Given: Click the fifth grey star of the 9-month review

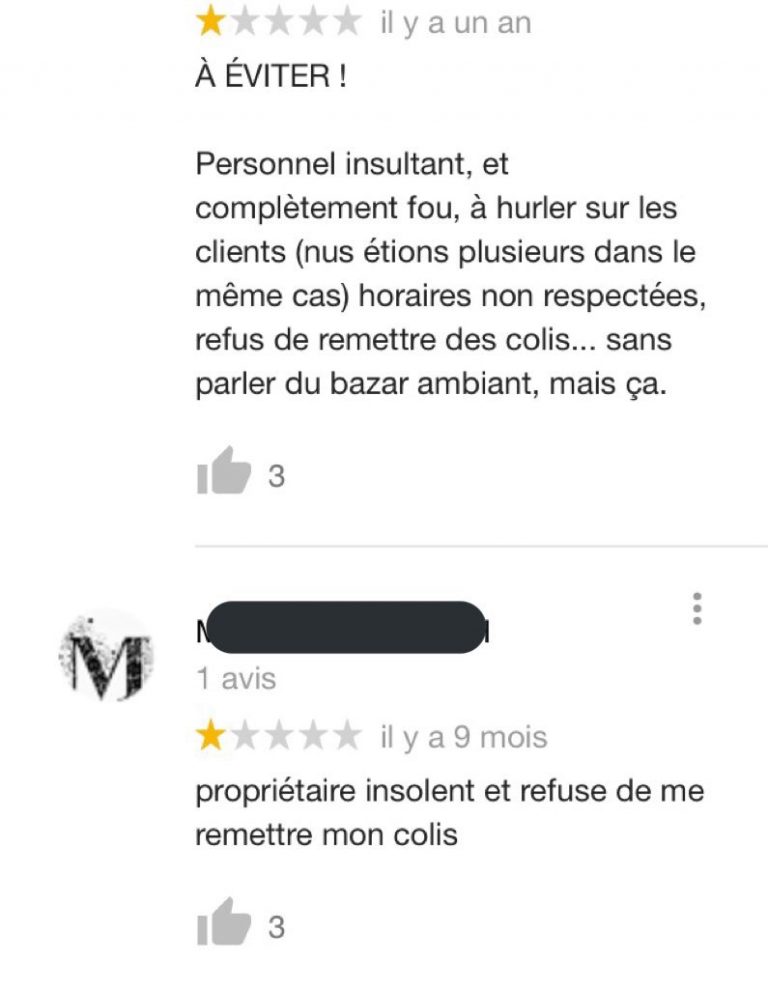Looking at the screenshot, I should point(346,736).
